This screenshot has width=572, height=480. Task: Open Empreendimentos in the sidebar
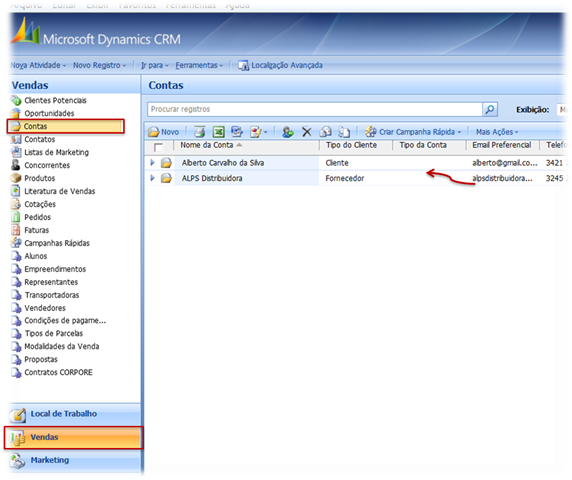point(55,269)
